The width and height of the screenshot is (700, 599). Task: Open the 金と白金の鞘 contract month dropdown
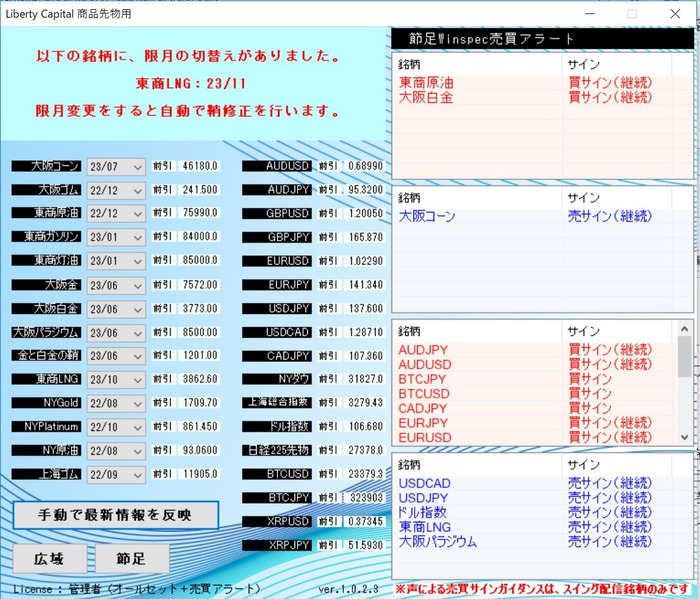[116, 356]
